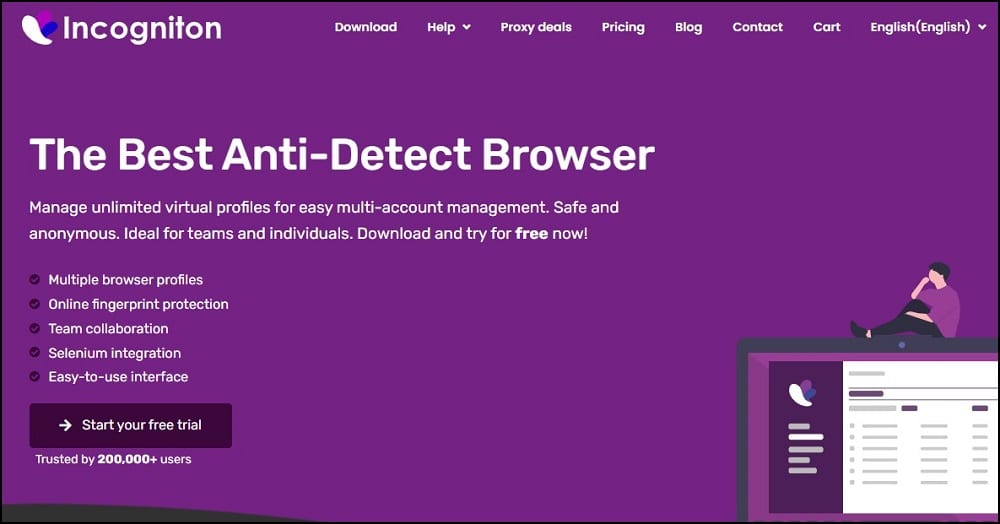Open the Pricing page
Screen dimensions: 1000x524
pyautogui.click(x=623, y=27)
